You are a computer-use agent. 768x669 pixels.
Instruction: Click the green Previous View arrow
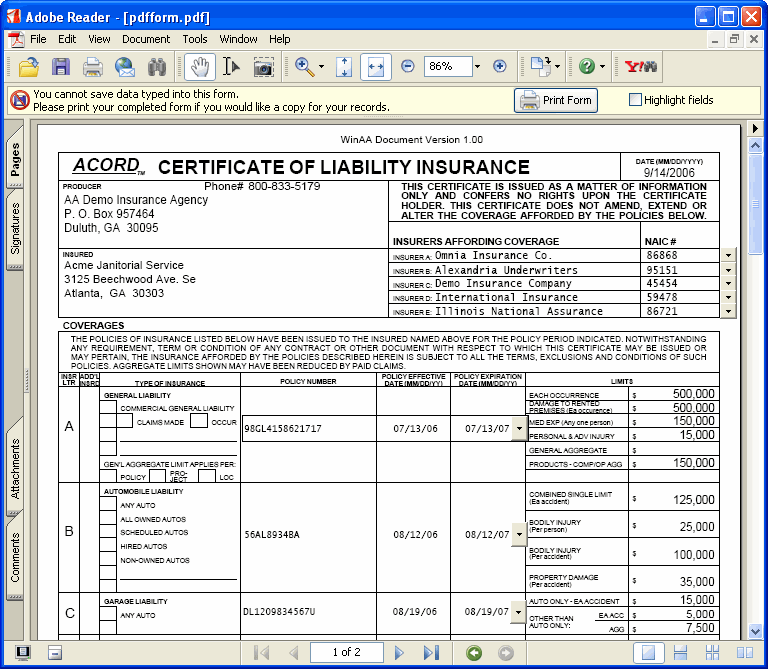474,653
